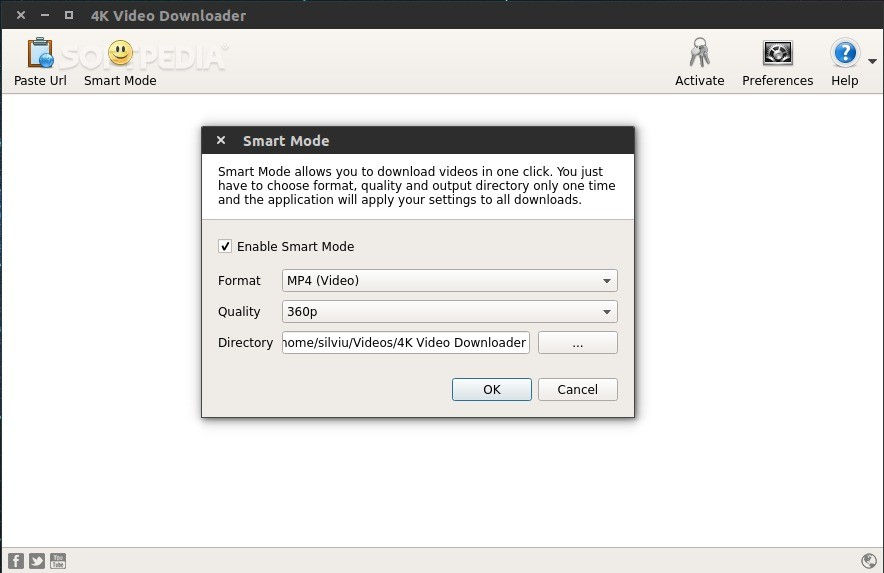Click the Activate keys icon
Image resolution: width=884 pixels, height=573 pixels.
pos(699,53)
